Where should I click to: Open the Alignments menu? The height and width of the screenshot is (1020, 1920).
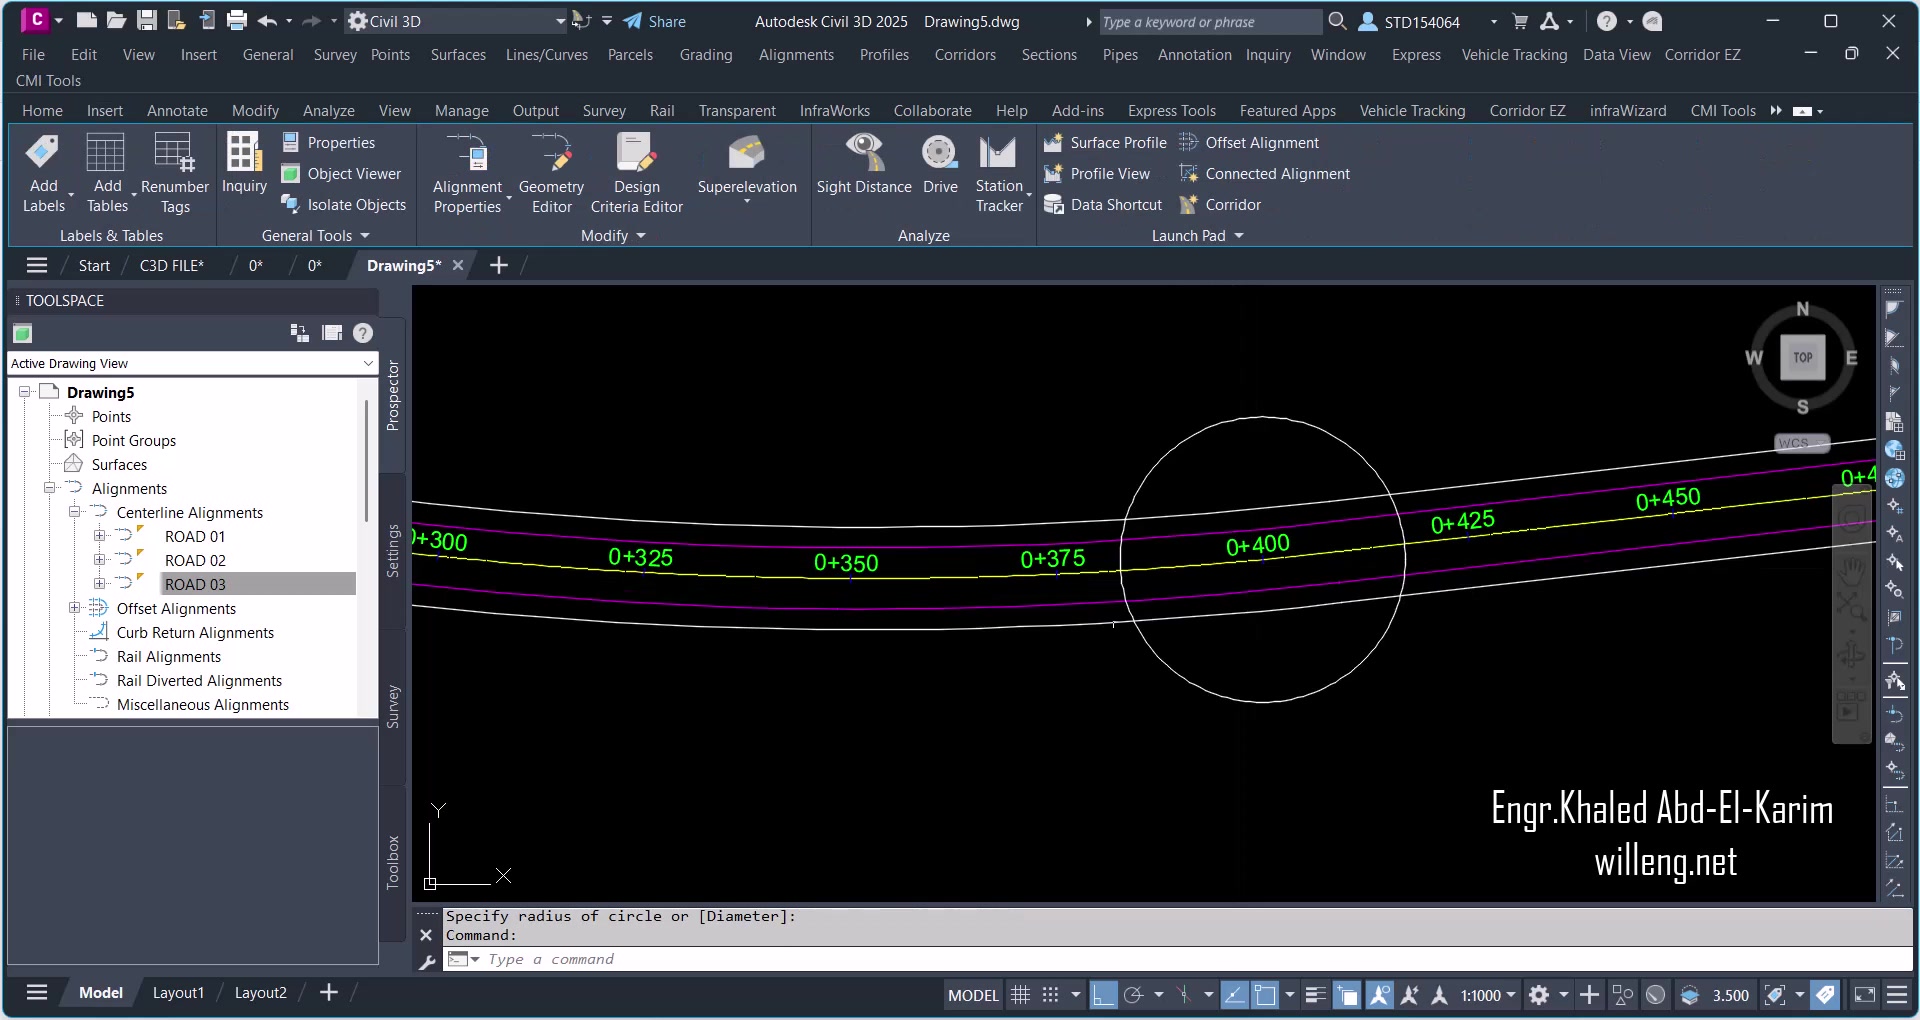tap(796, 55)
